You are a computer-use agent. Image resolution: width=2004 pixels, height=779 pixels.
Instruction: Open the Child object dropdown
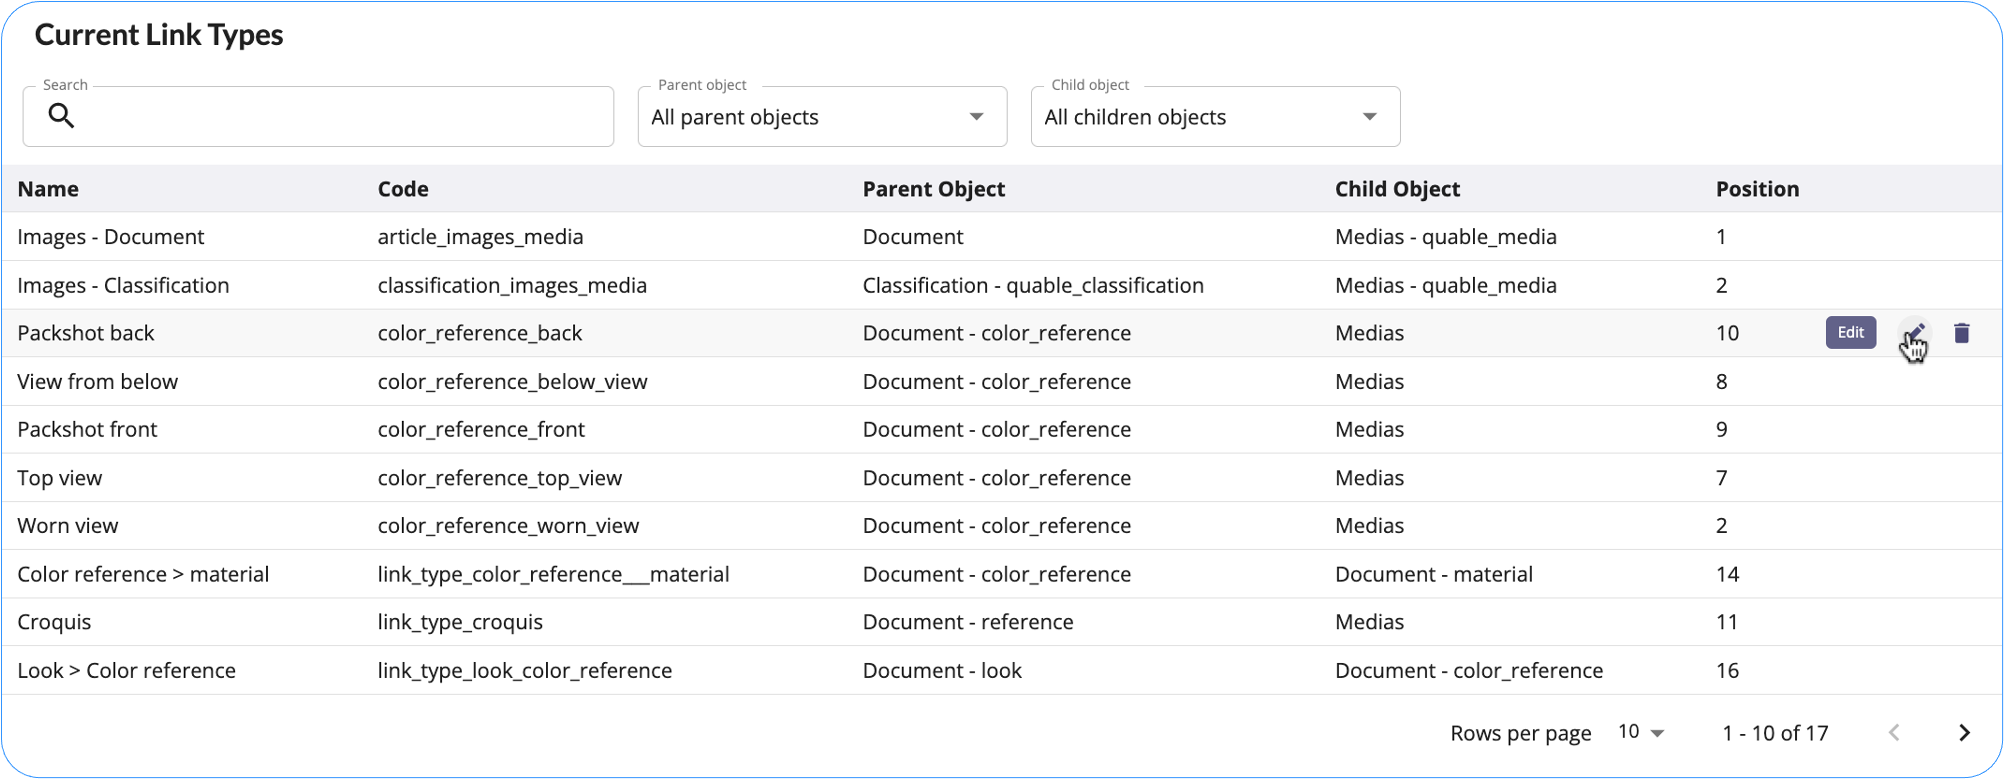pos(1214,117)
